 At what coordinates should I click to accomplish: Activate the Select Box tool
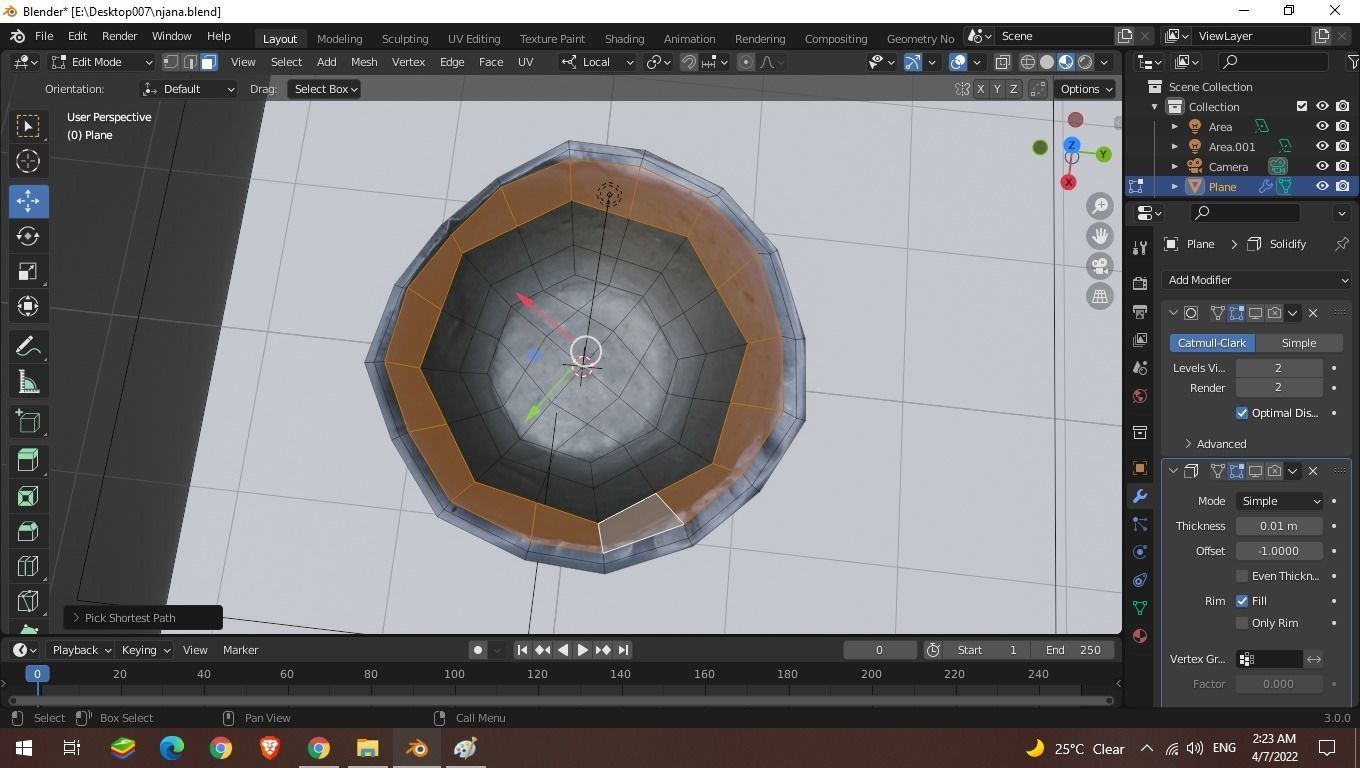click(28, 125)
